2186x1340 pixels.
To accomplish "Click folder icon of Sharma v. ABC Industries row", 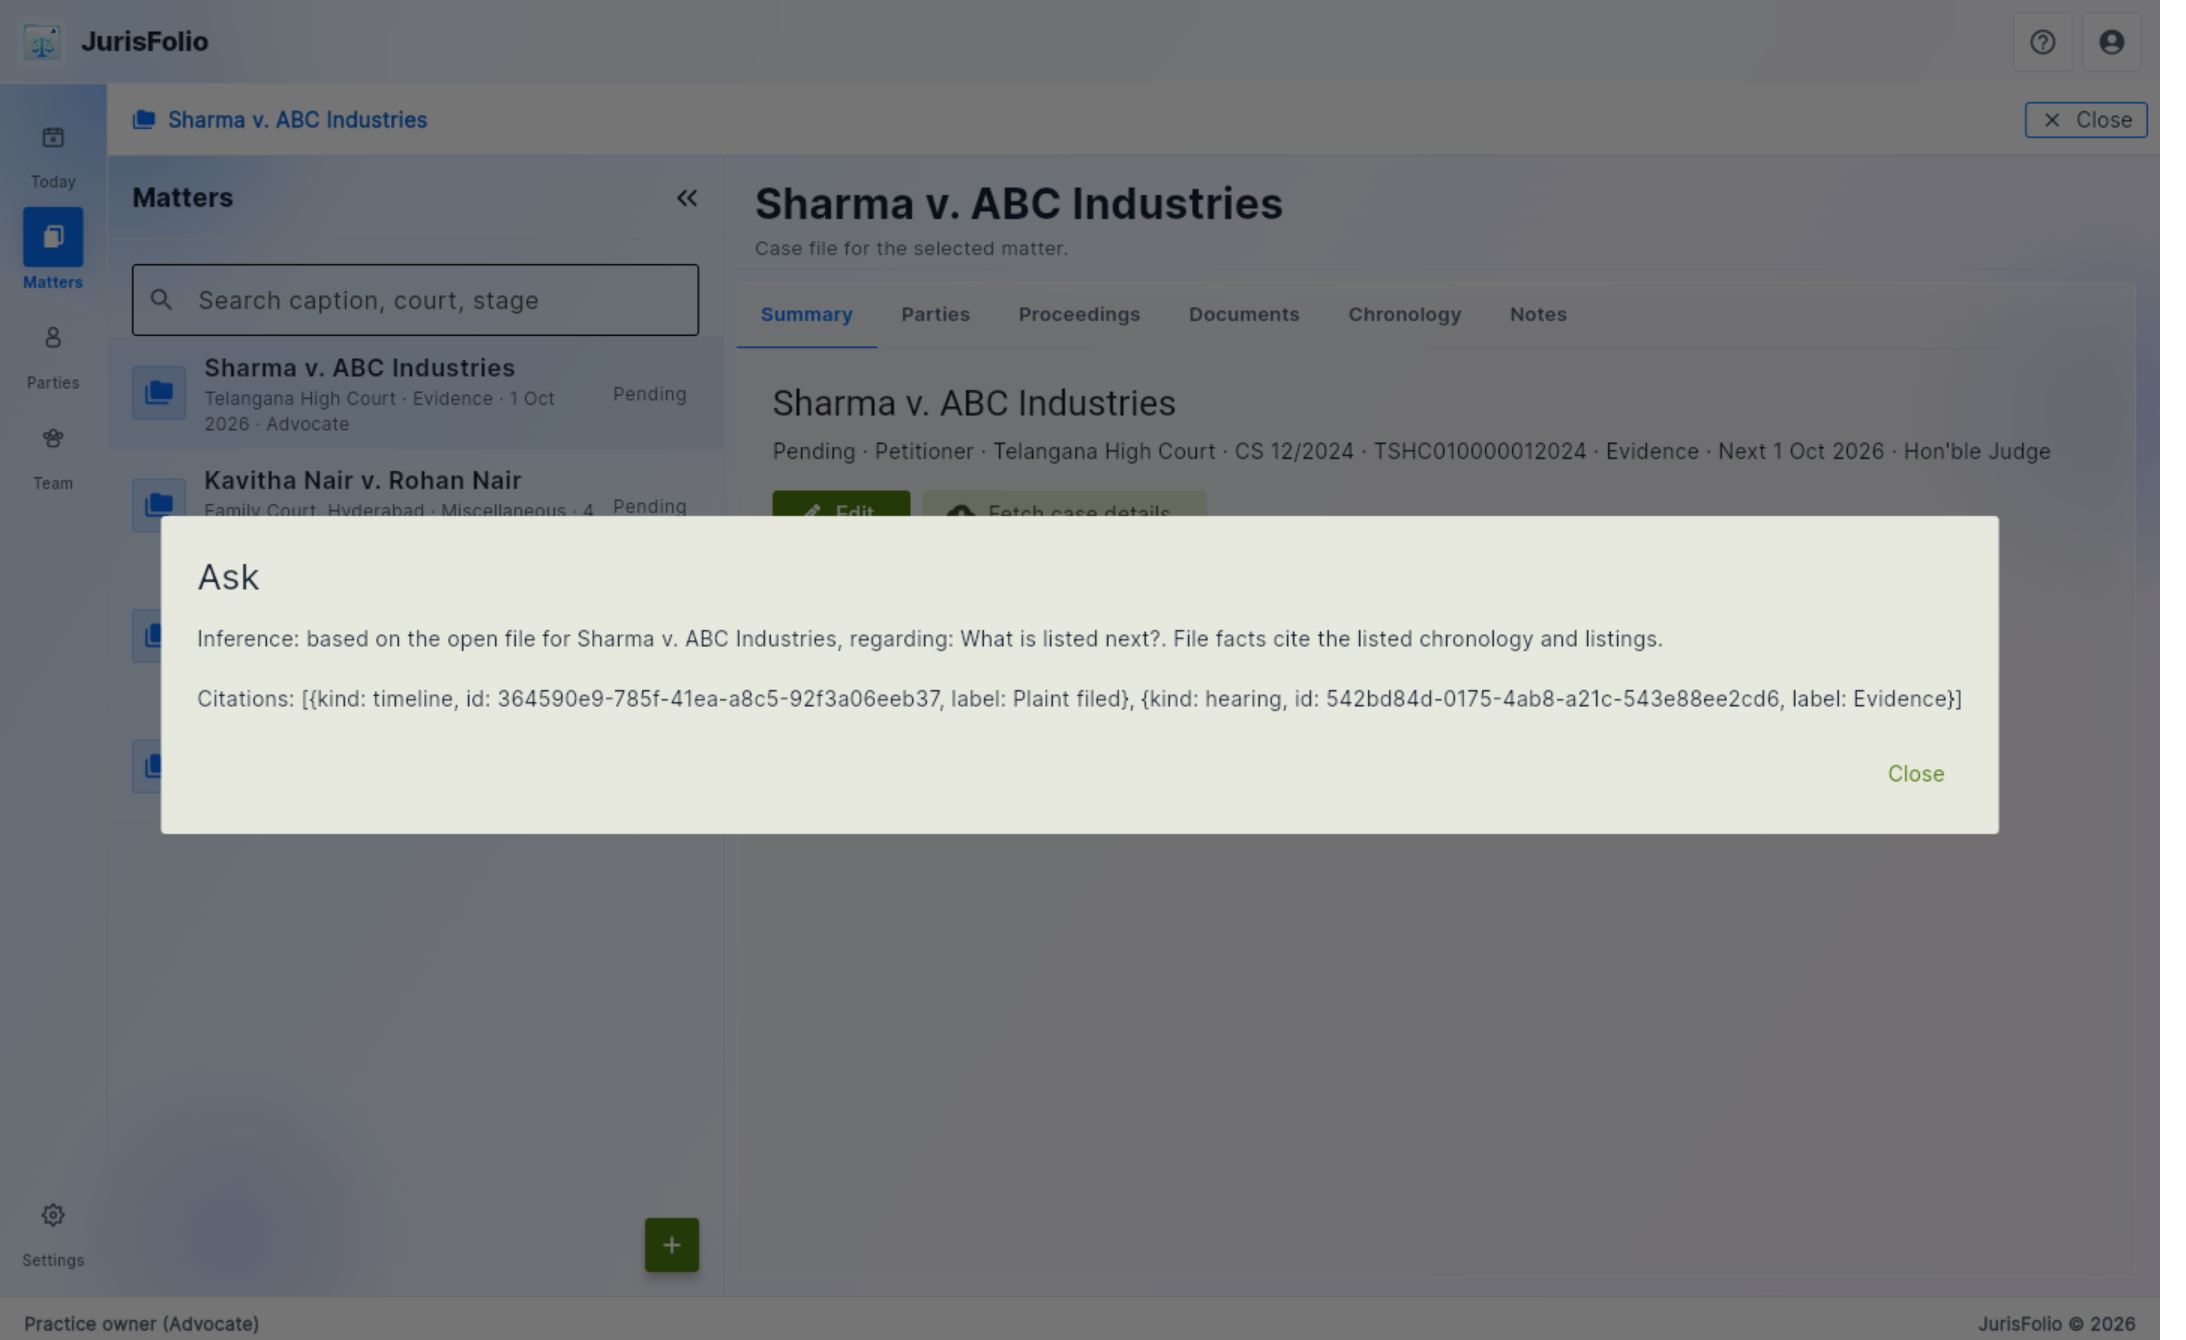I will click(159, 392).
